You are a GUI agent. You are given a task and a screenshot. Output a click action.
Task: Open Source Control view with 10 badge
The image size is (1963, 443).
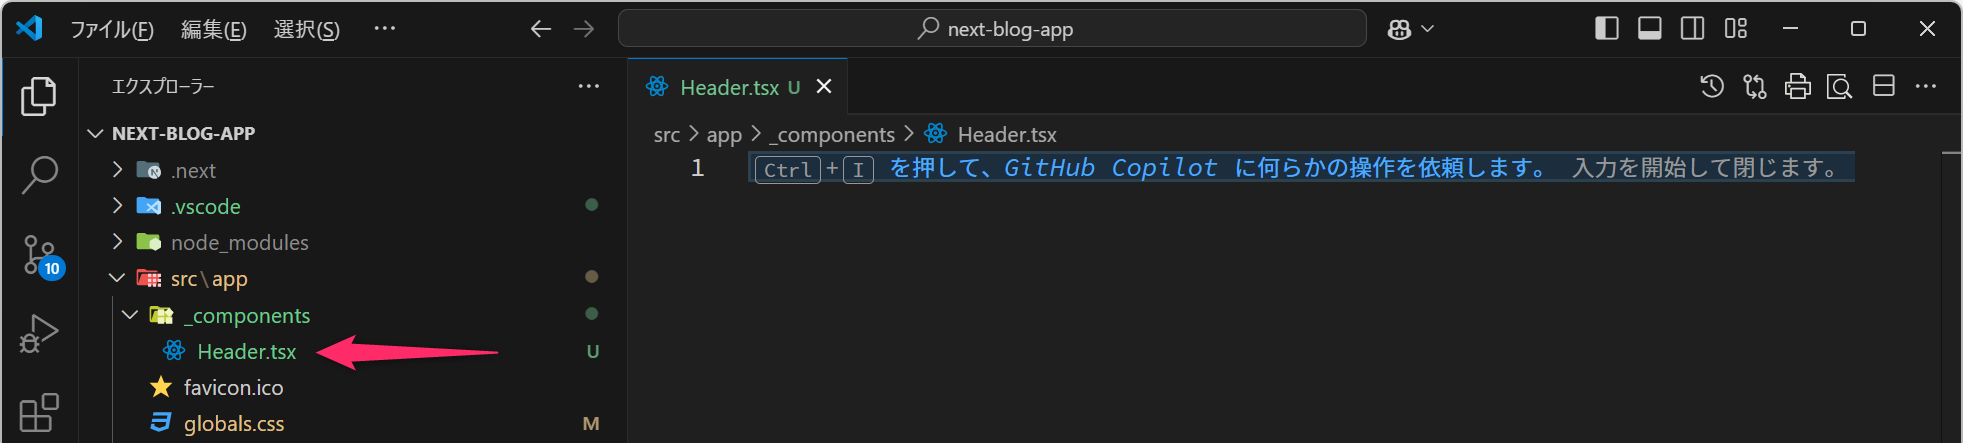(41, 255)
